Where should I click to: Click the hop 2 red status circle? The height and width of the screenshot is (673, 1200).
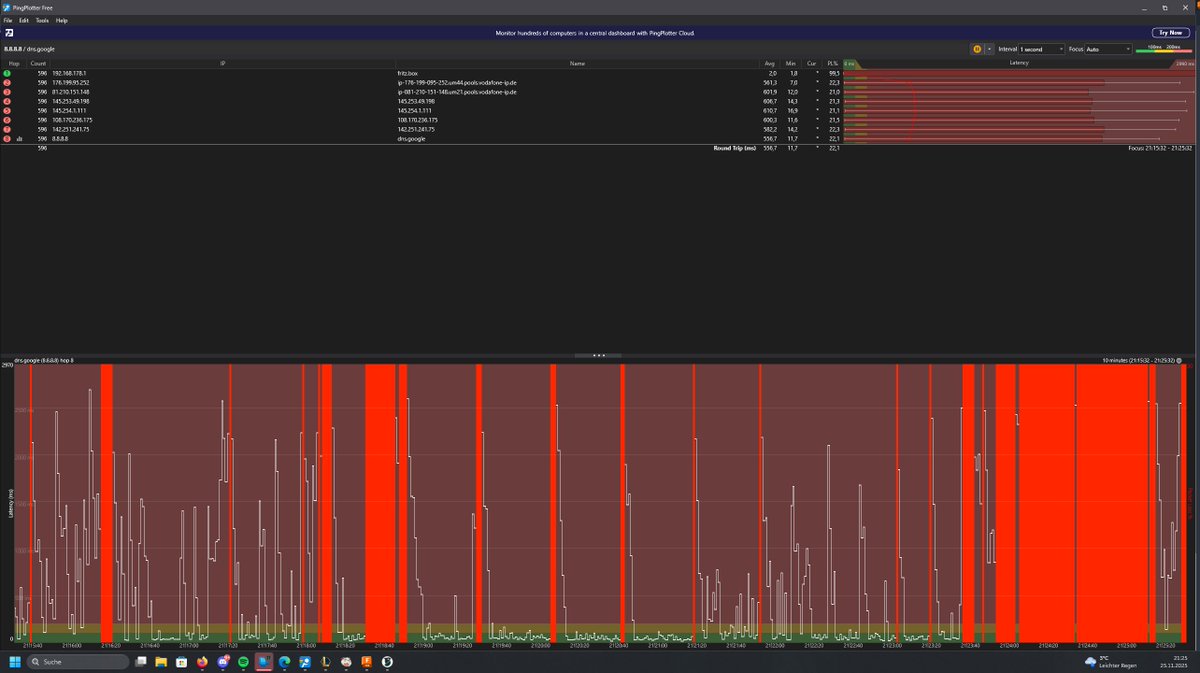click(7, 82)
